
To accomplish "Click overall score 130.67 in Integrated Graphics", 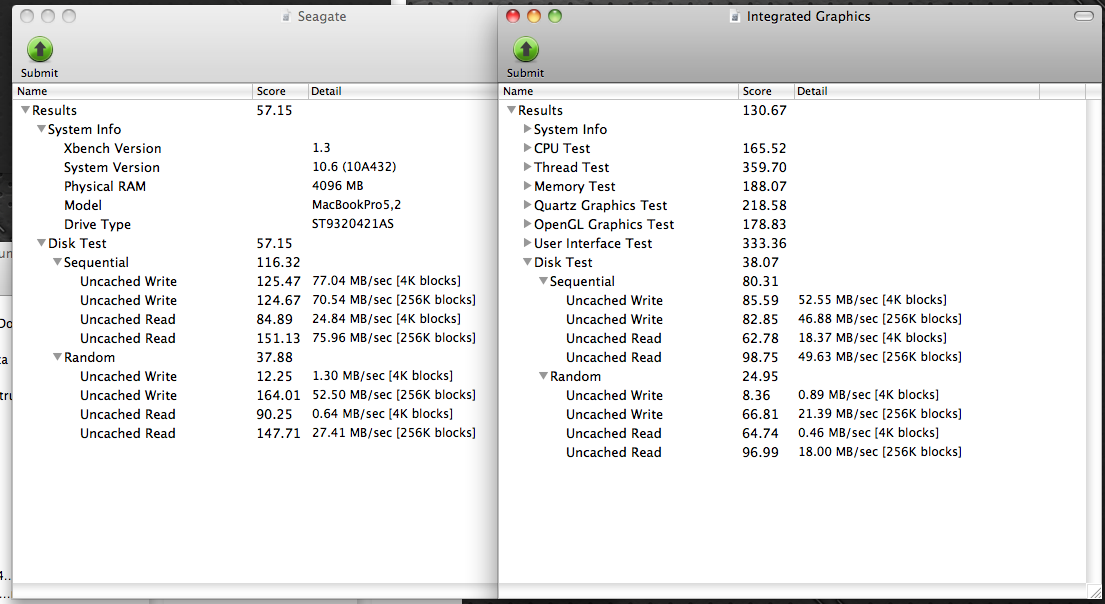I will (765, 110).
